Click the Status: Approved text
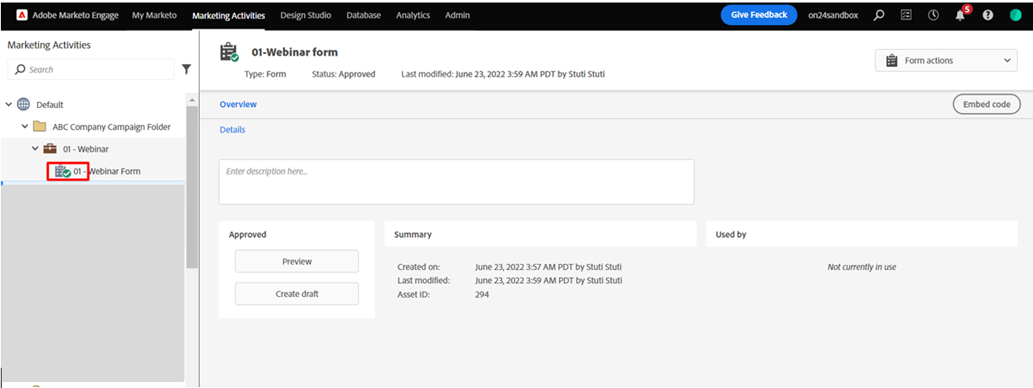 coord(343,74)
